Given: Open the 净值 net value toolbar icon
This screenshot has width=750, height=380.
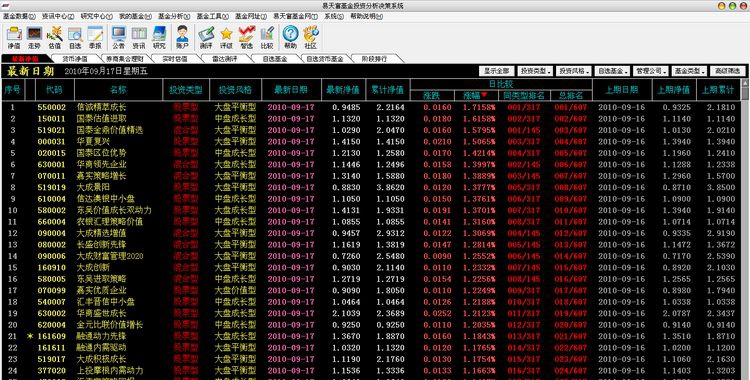Looking at the screenshot, I should [14, 38].
